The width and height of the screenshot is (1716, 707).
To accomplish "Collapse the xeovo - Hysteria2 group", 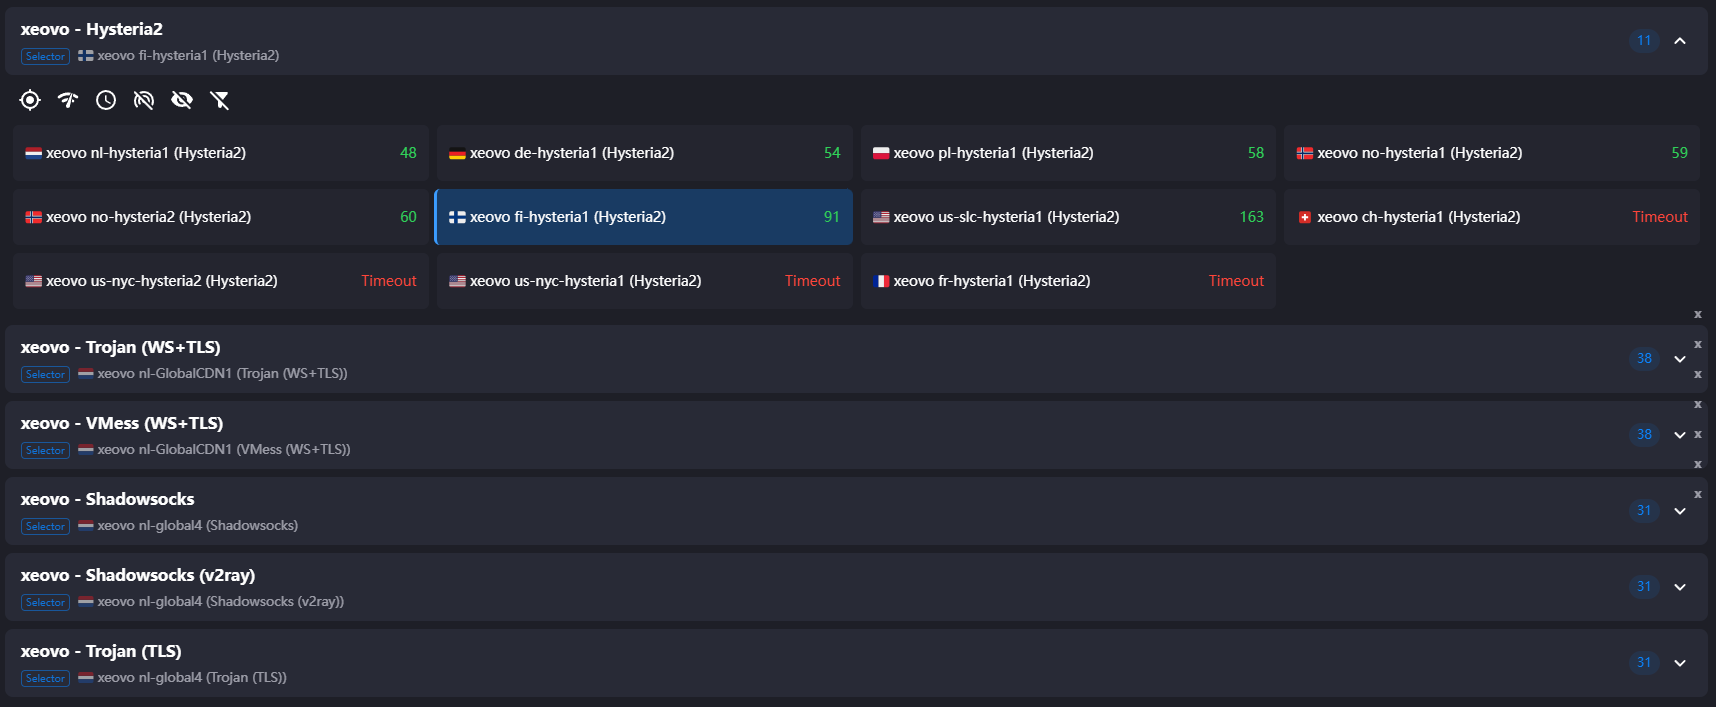I will 1680,41.
